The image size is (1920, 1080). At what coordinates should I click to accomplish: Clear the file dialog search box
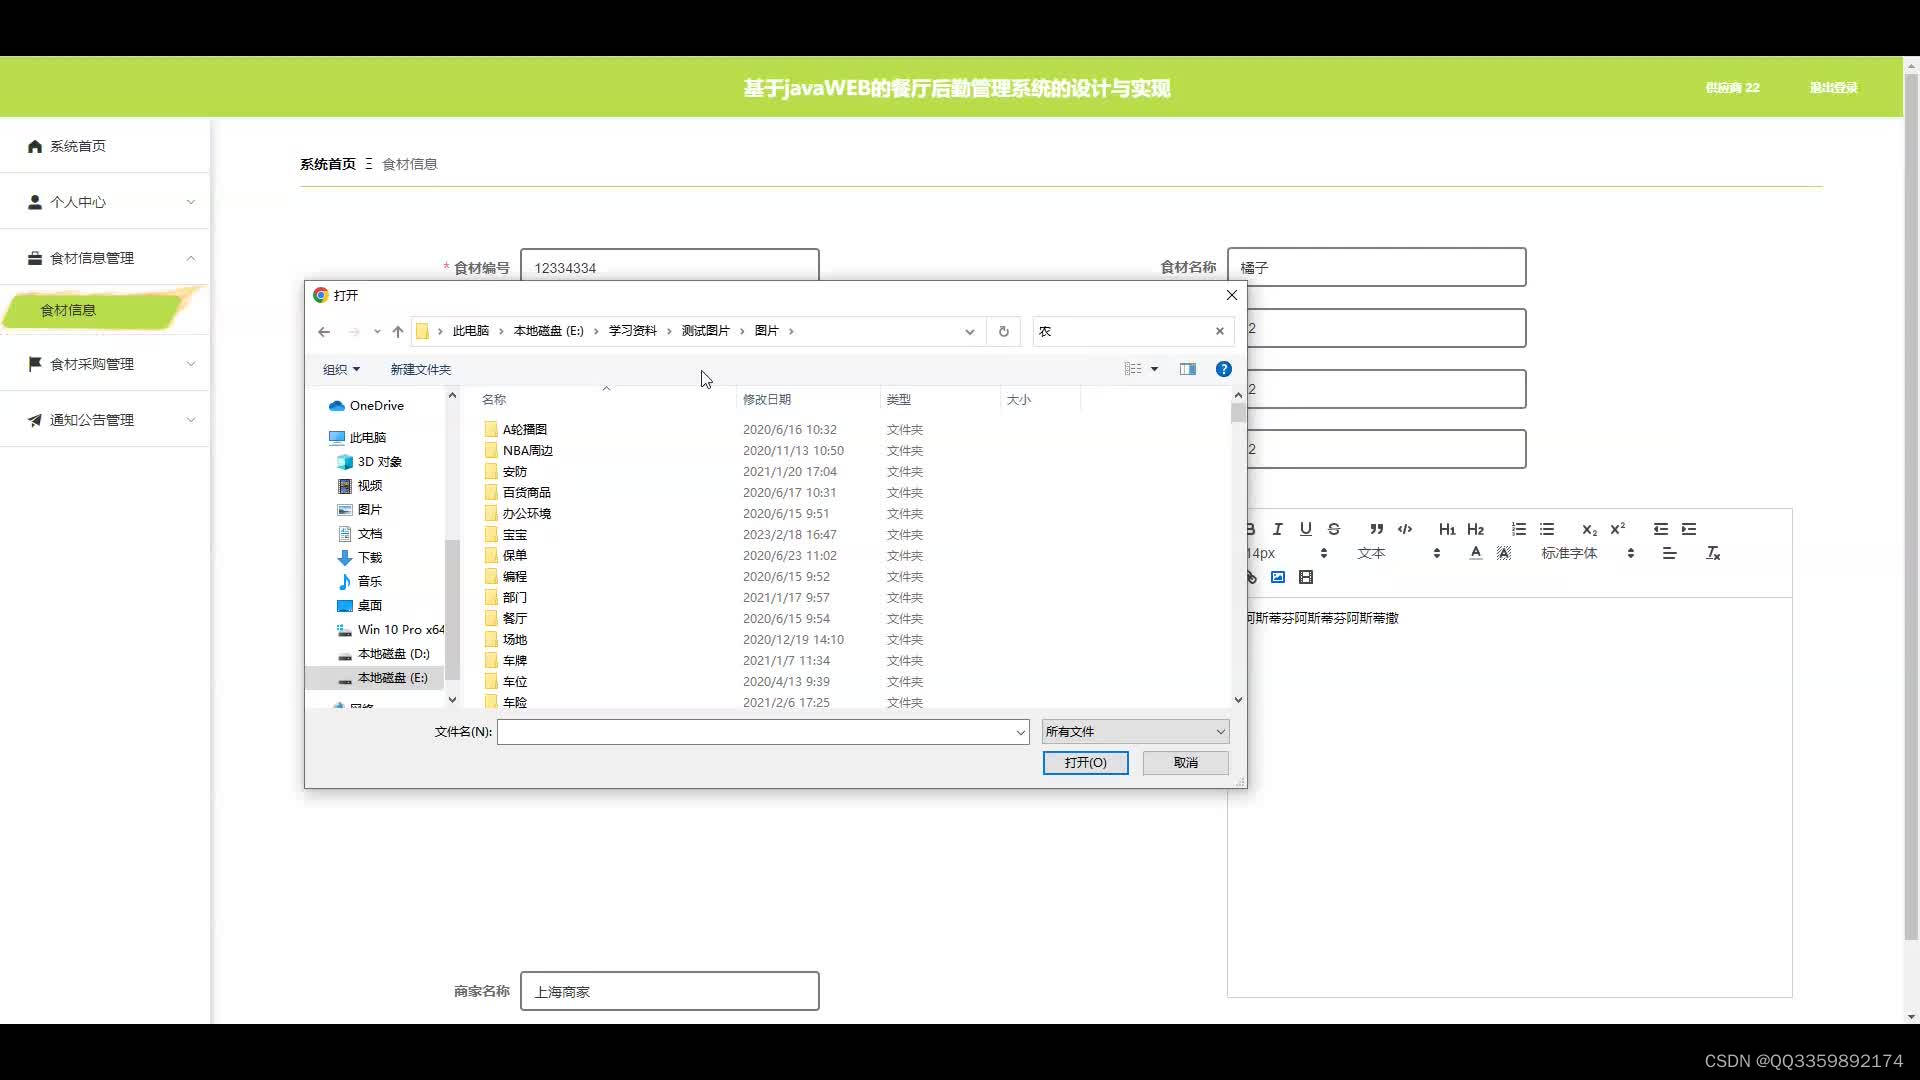point(1220,331)
